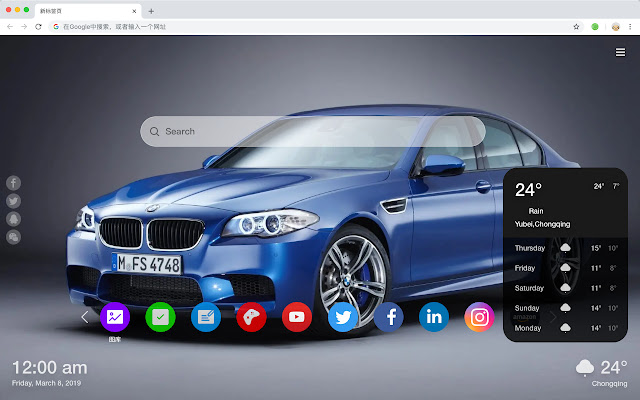Open the Chrome three-dot menu

point(630,27)
